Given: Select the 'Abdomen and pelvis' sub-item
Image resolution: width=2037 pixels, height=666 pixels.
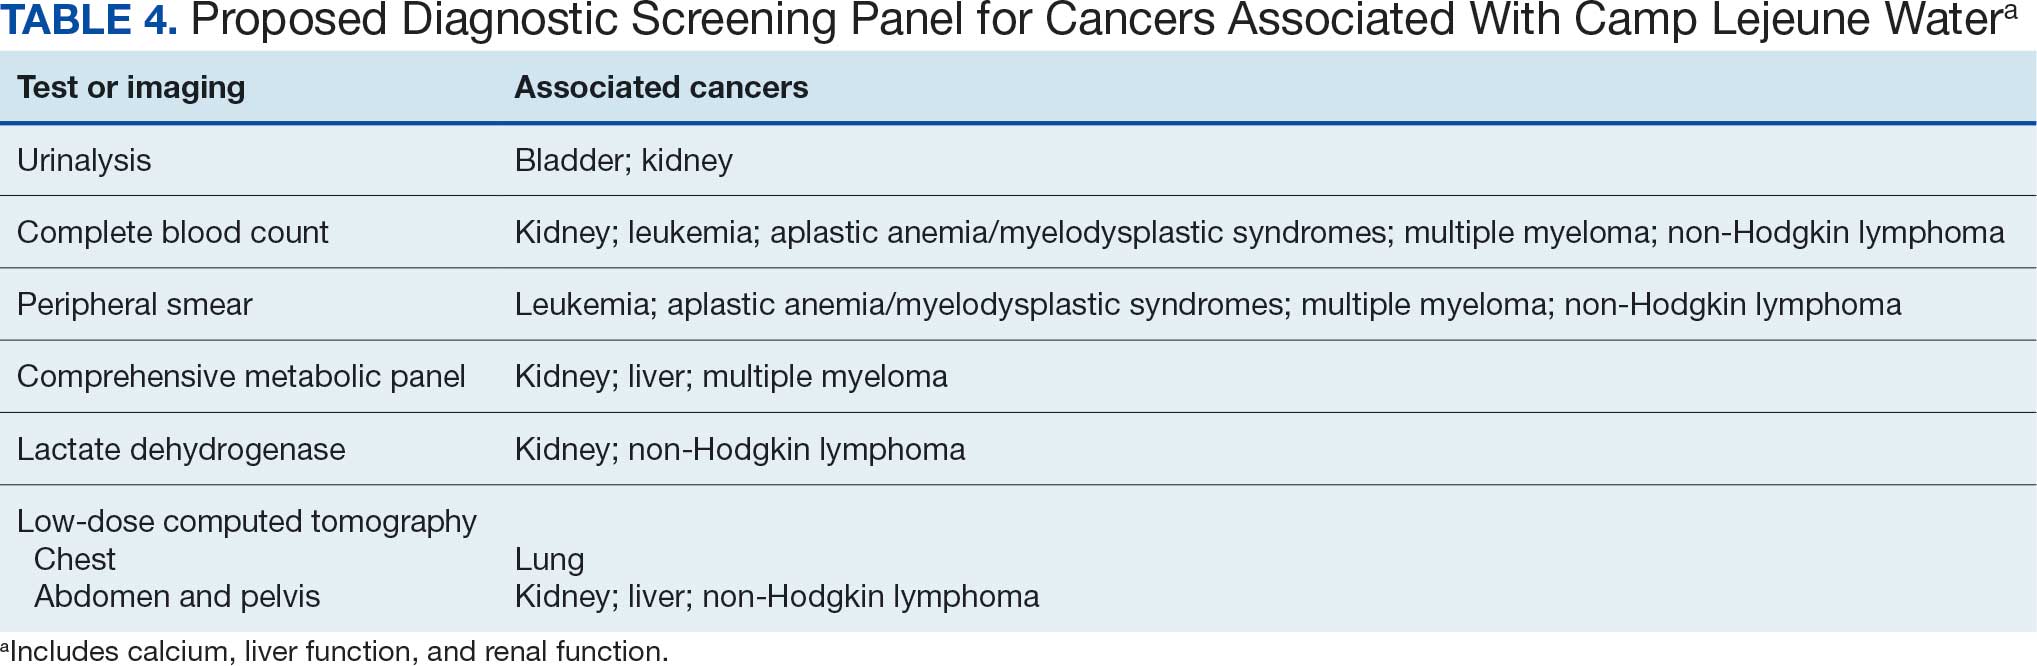Looking at the screenshot, I should [x=177, y=597].
